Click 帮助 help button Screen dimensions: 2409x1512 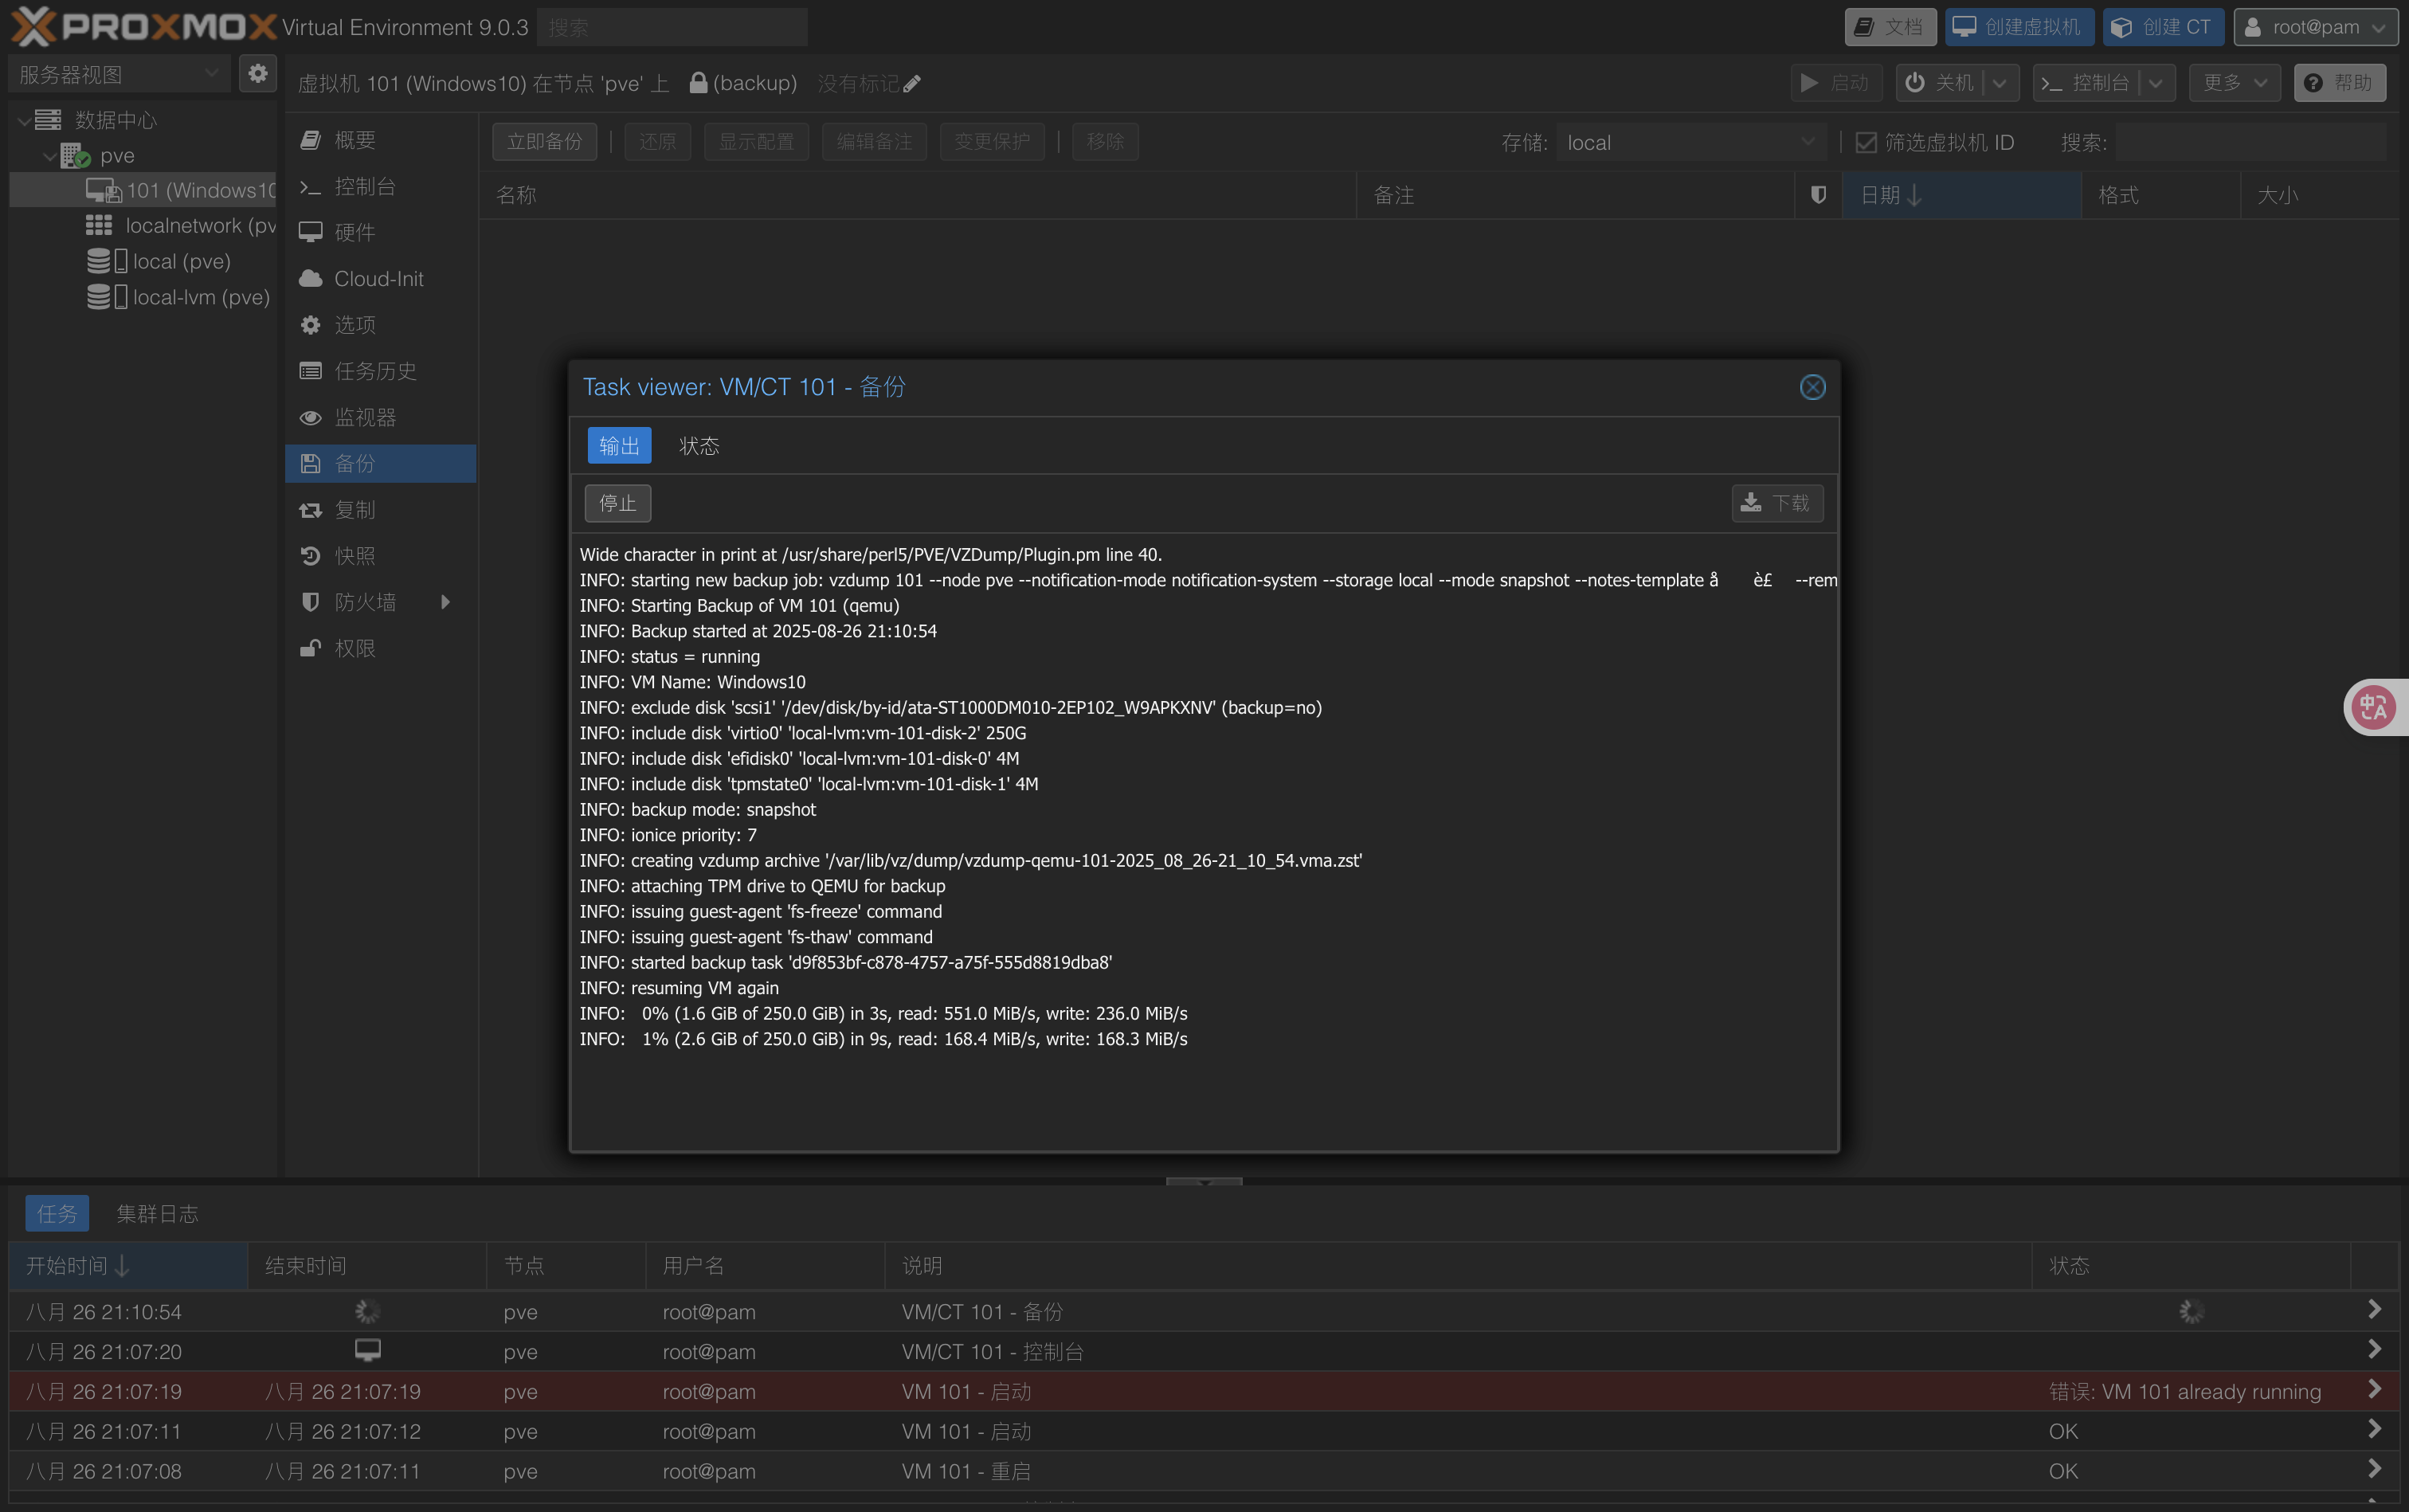[x=2340, y=83]
